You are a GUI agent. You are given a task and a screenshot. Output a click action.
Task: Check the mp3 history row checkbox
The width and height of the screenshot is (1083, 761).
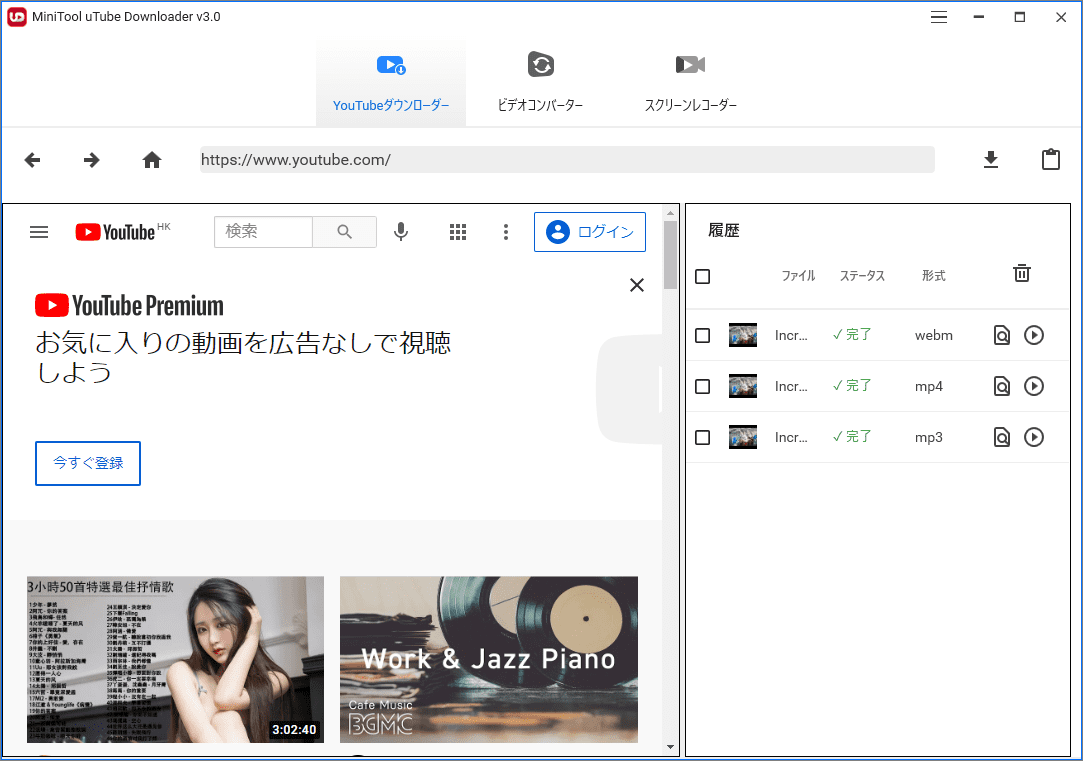(x=702, y=438)
